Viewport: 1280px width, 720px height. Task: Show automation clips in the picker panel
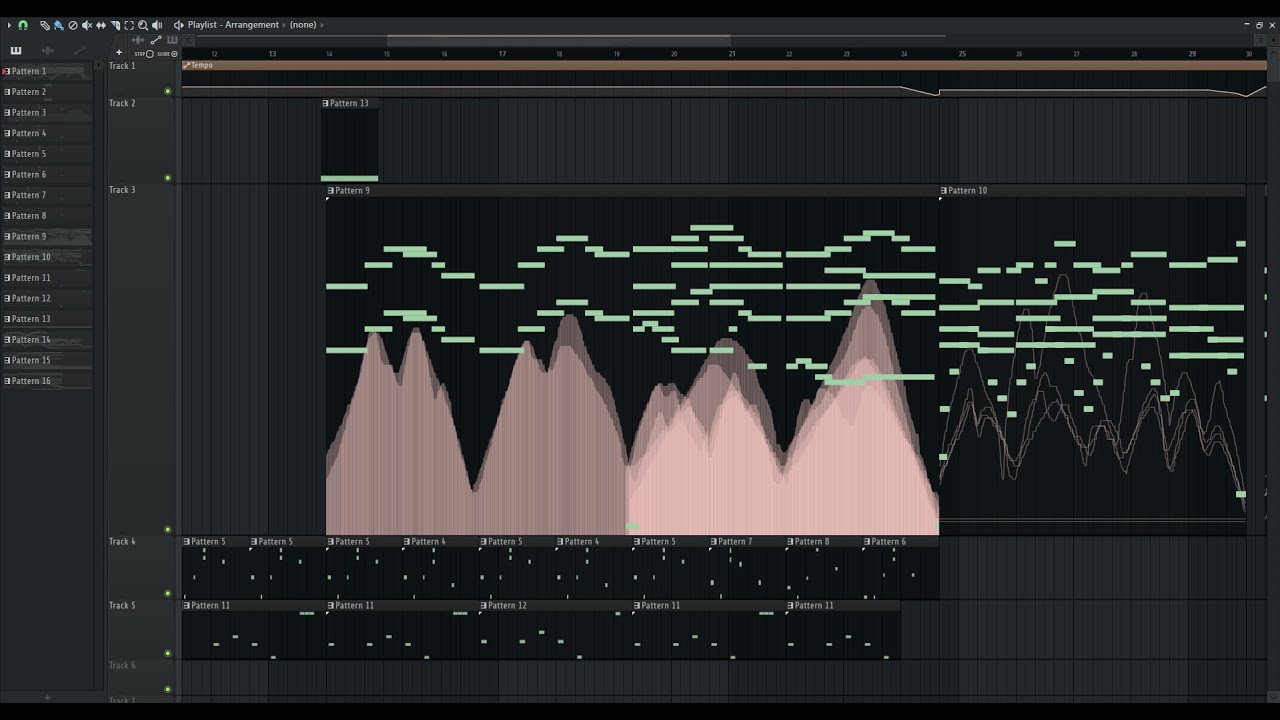[79, 50]
